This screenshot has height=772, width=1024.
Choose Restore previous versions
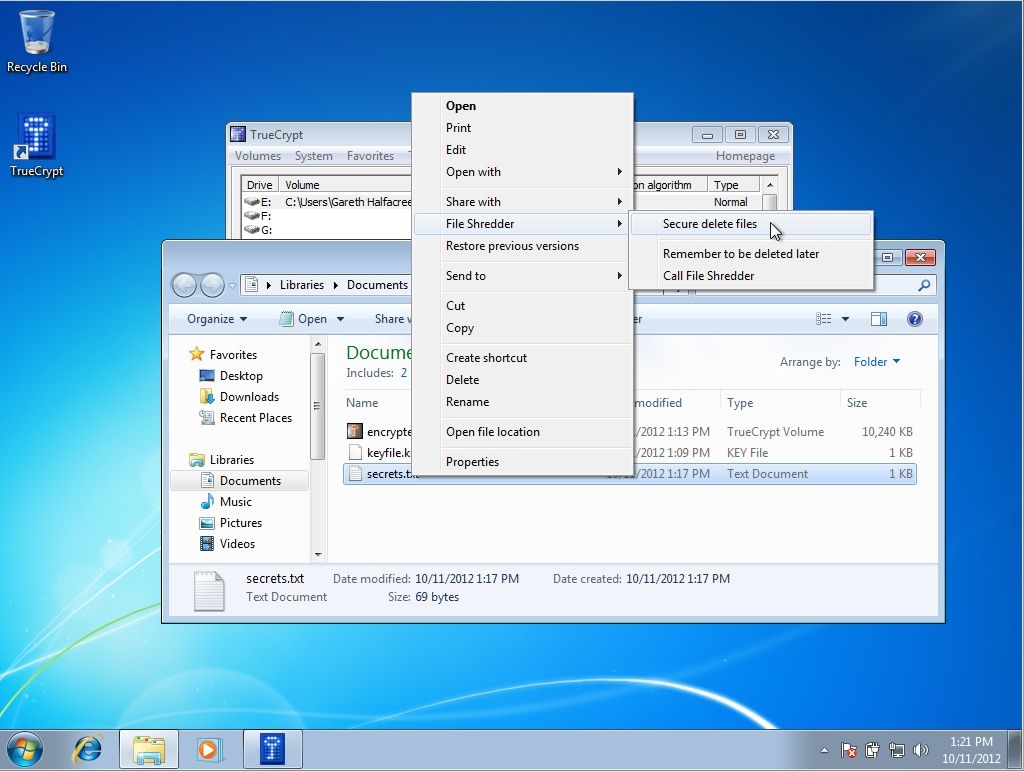[x=523, y=246]
